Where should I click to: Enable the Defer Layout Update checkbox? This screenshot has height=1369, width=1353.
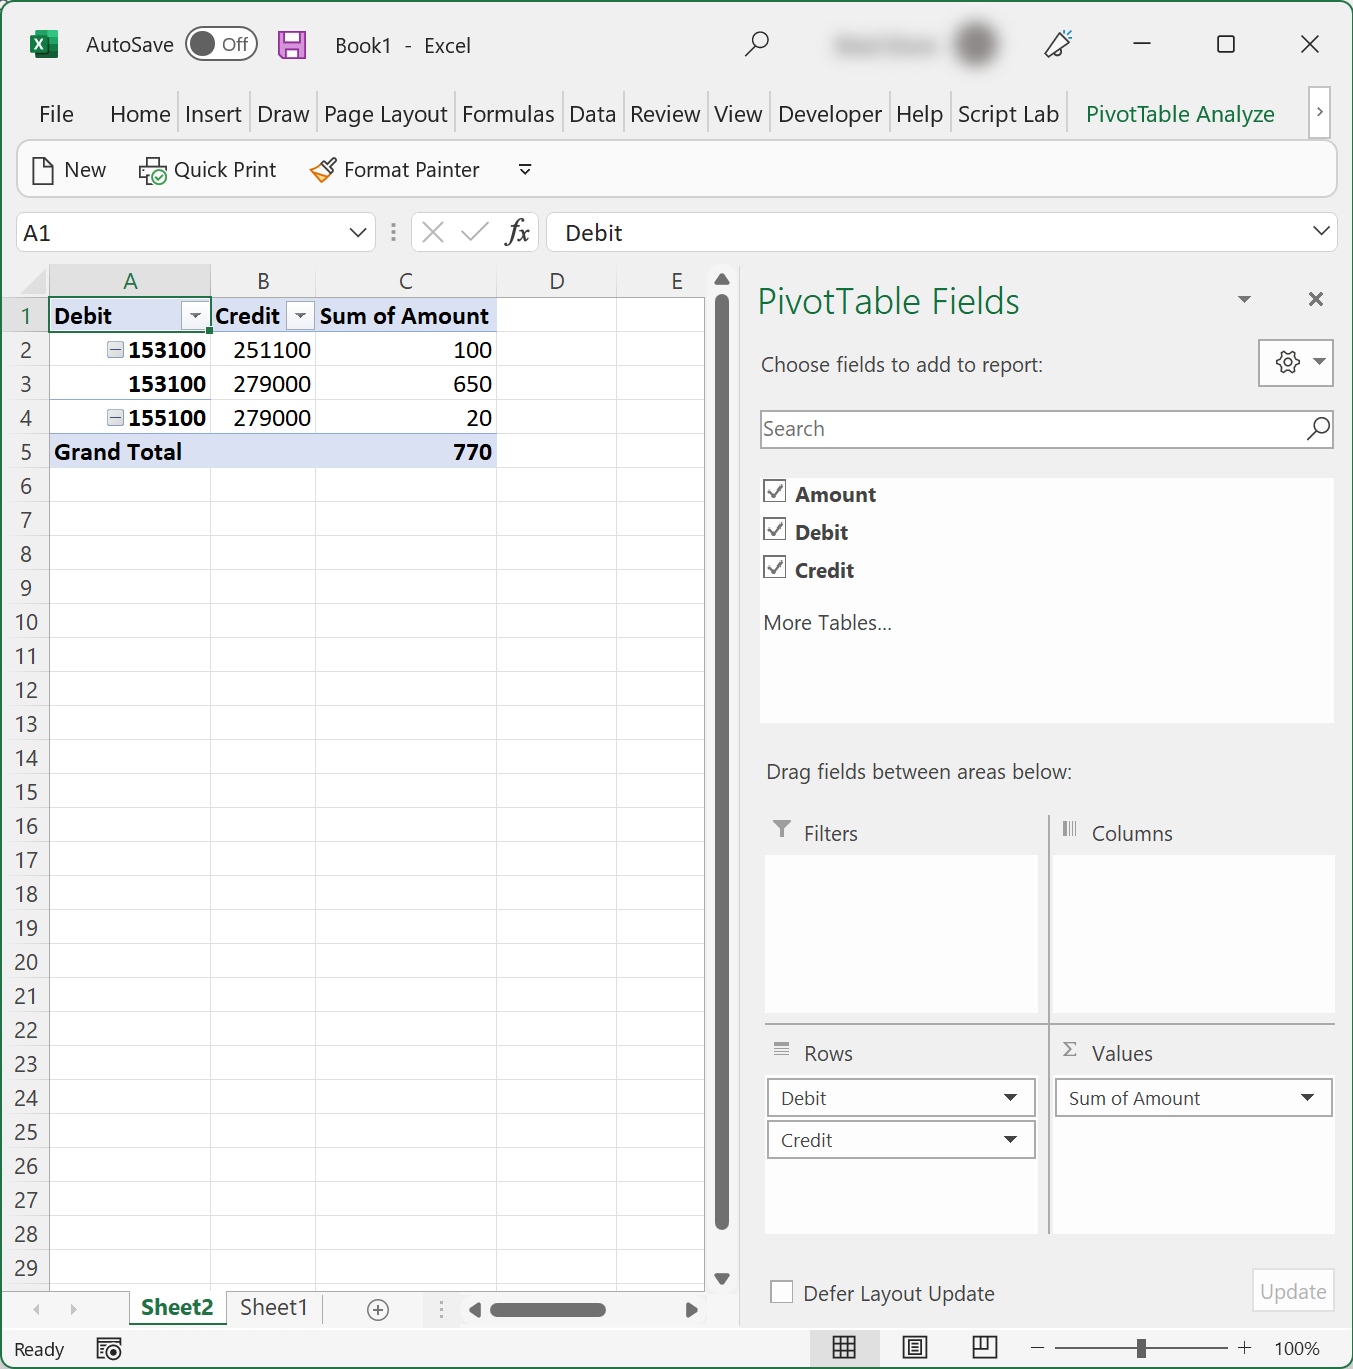tap(782, 1292)
